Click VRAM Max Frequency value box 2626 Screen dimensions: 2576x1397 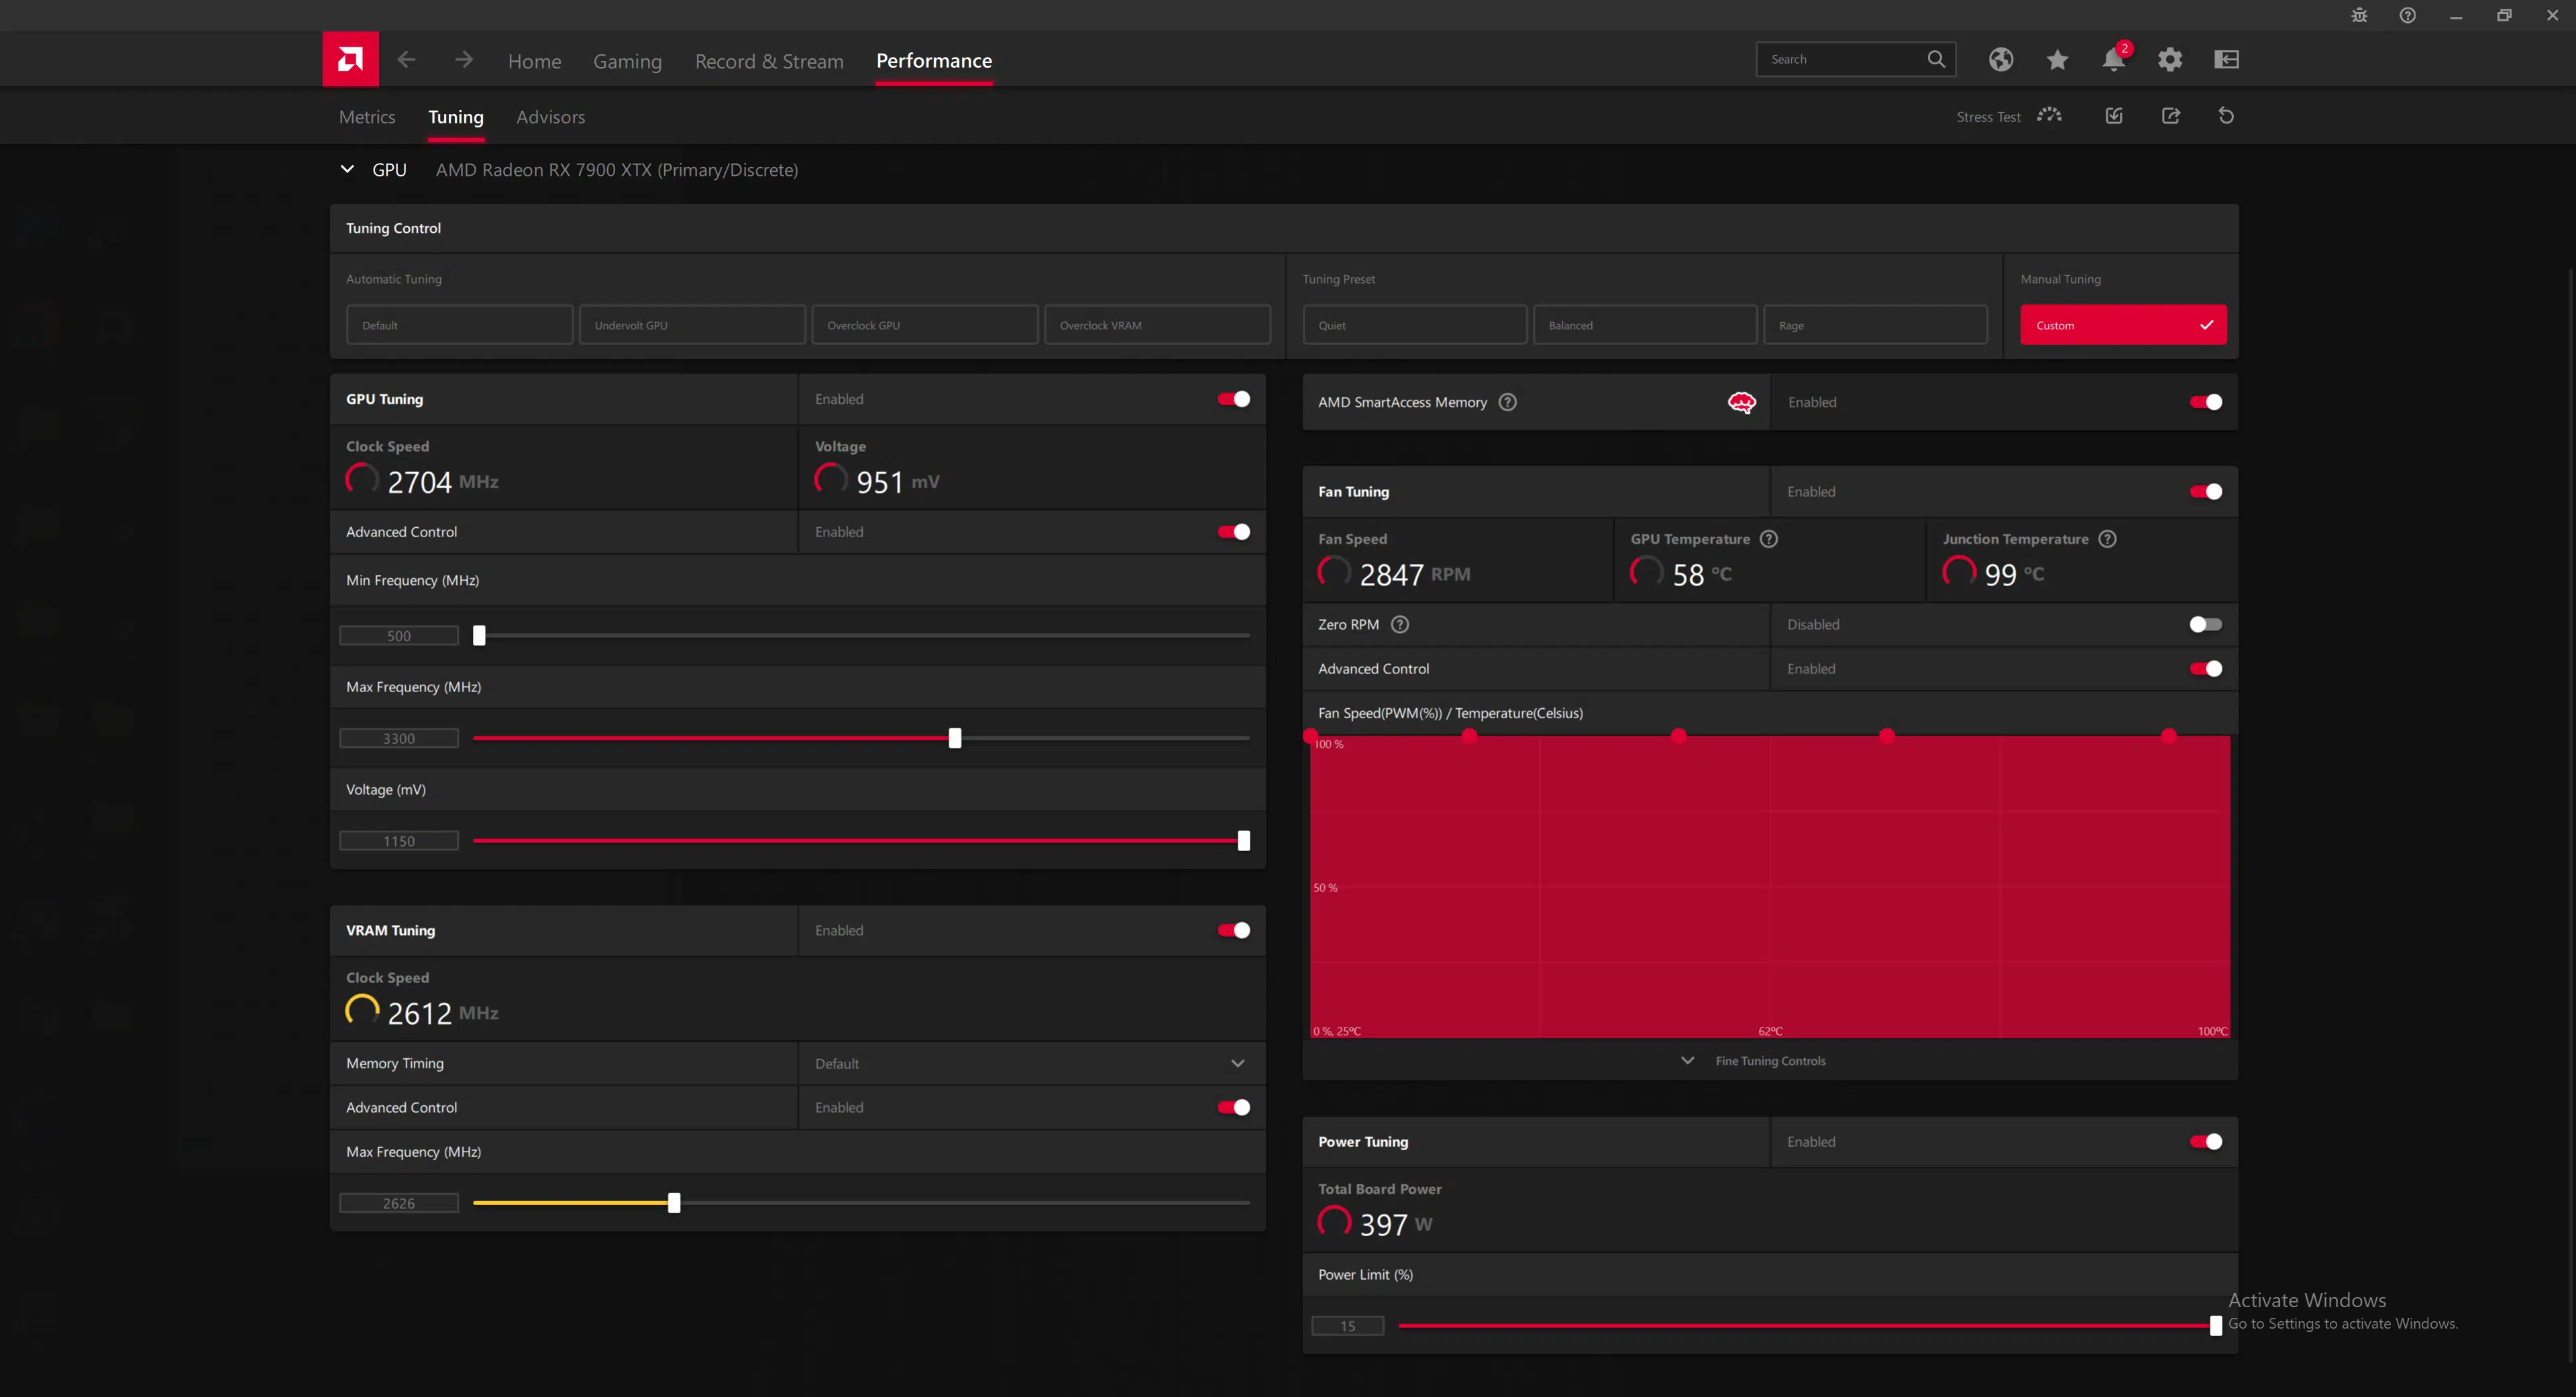[399, 1204]
